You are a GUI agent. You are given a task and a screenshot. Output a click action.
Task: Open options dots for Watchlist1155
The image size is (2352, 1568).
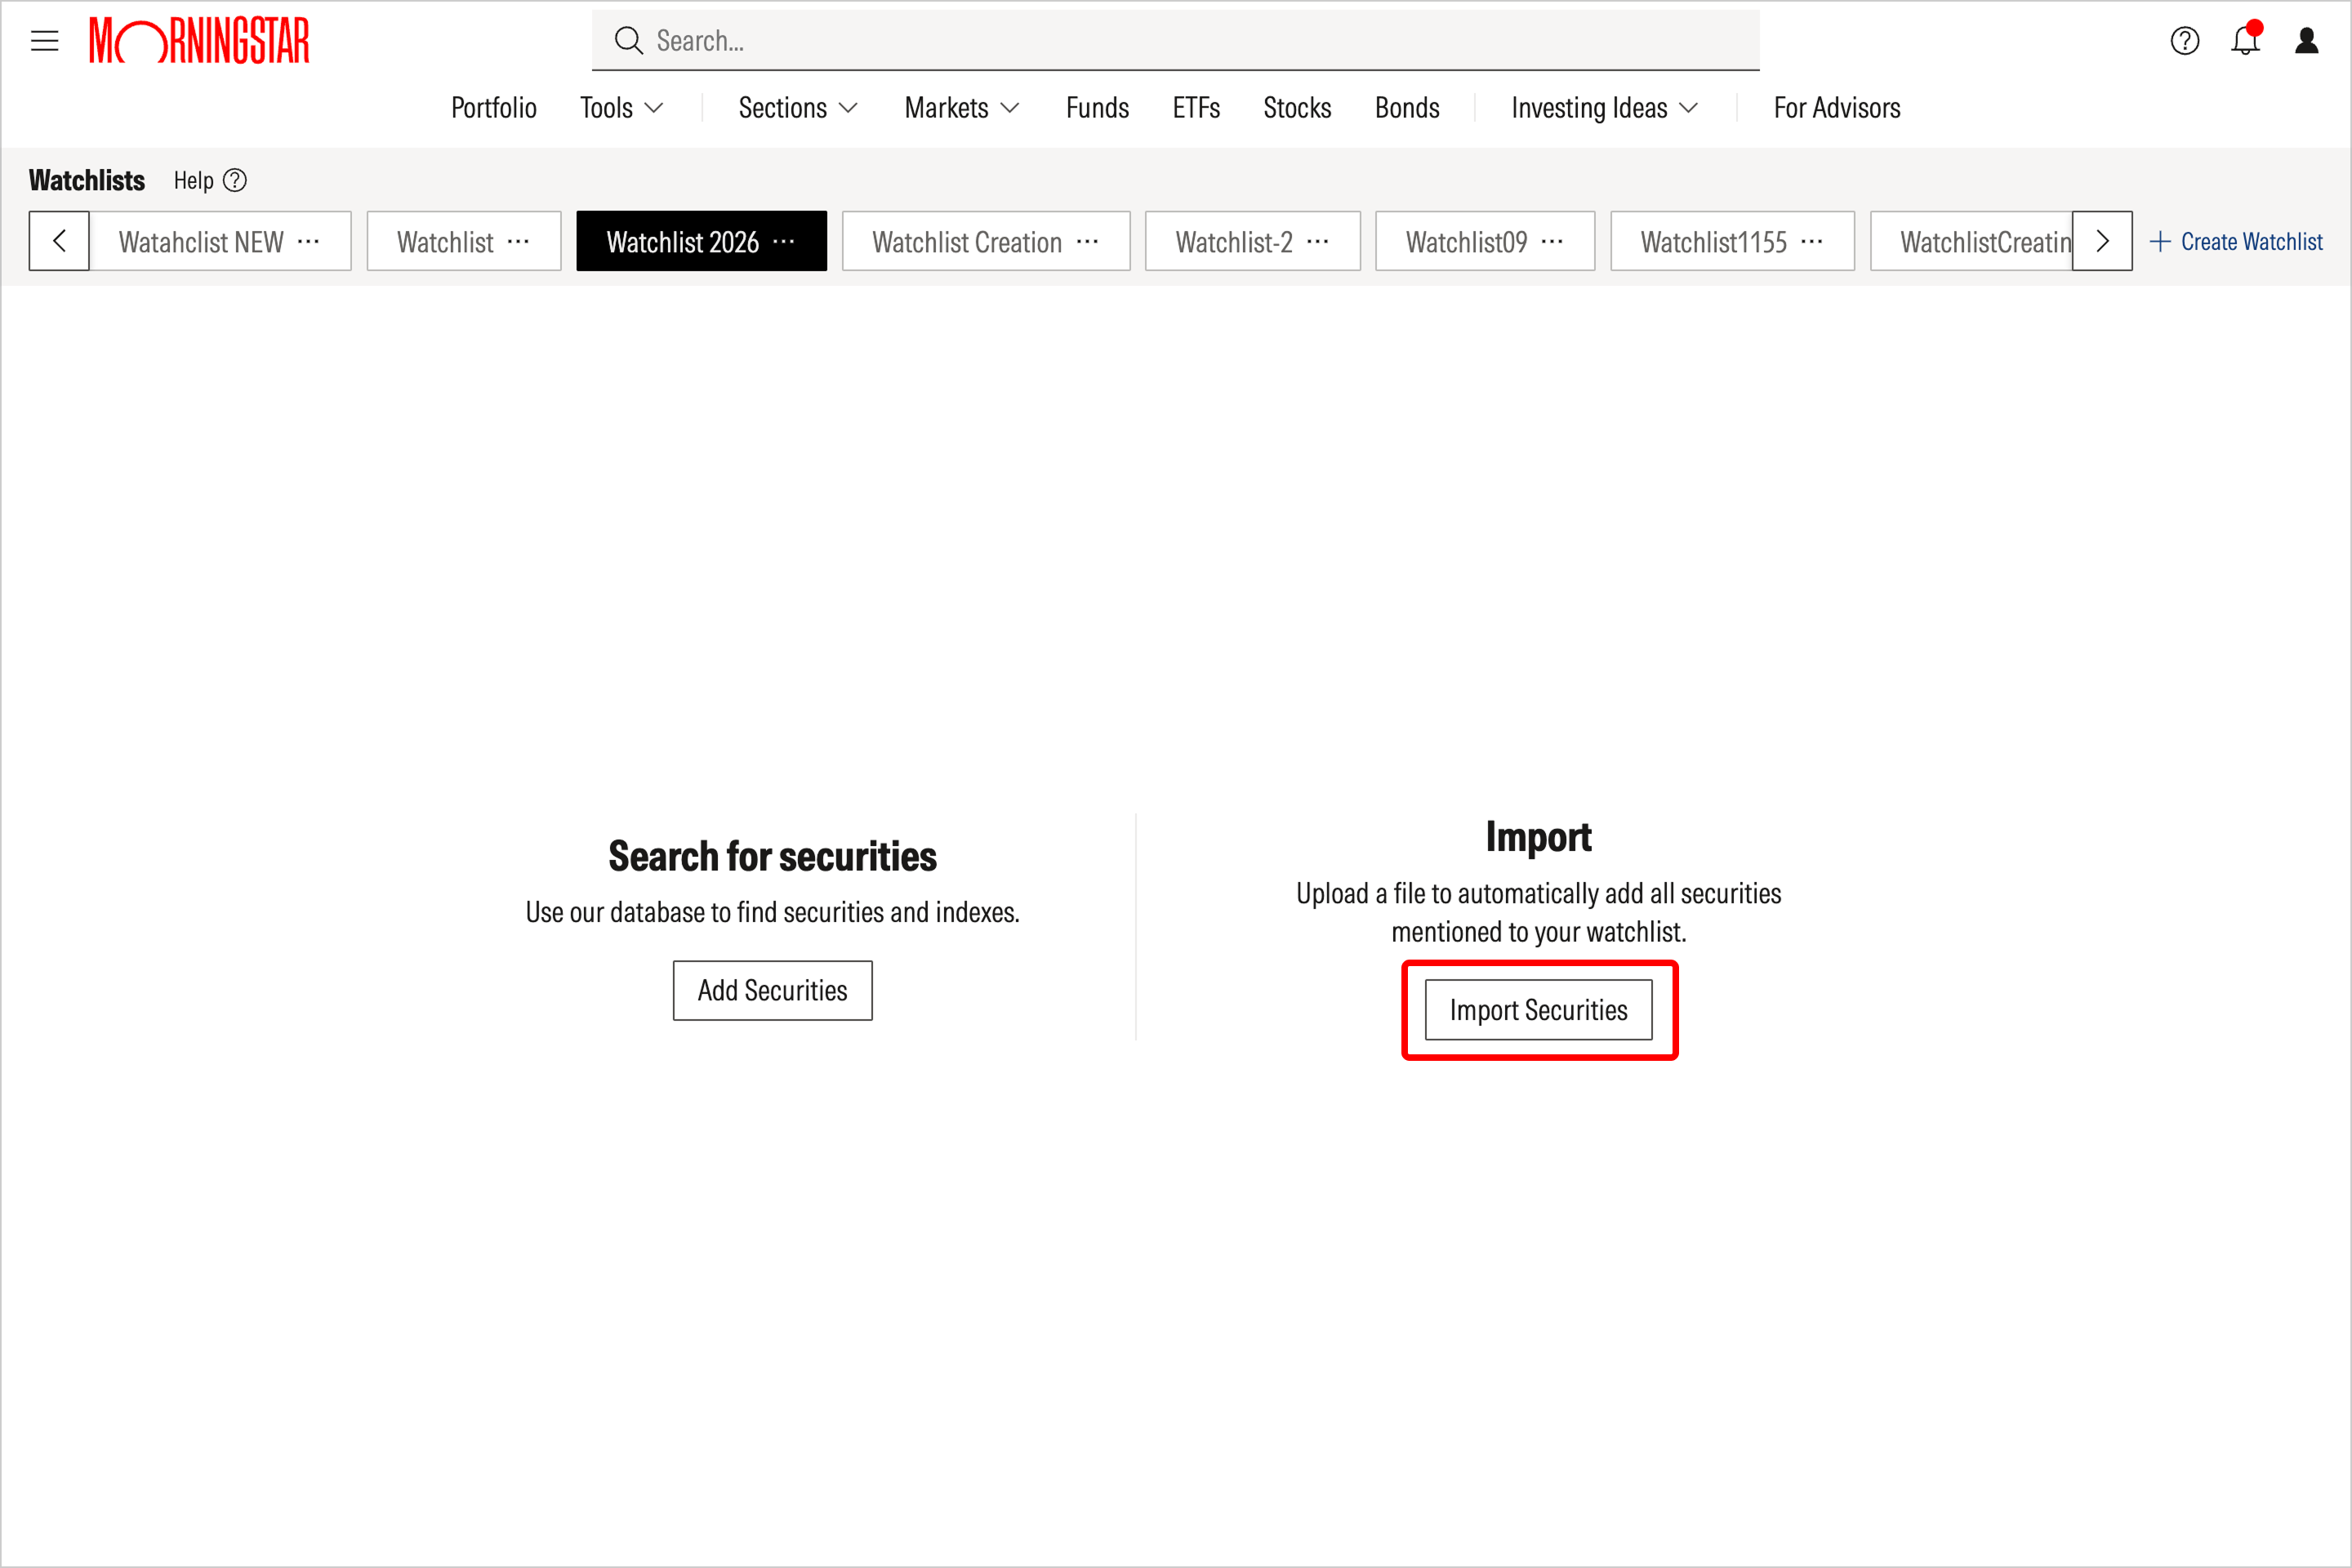pyautogui.click(x=1811, y=241)
